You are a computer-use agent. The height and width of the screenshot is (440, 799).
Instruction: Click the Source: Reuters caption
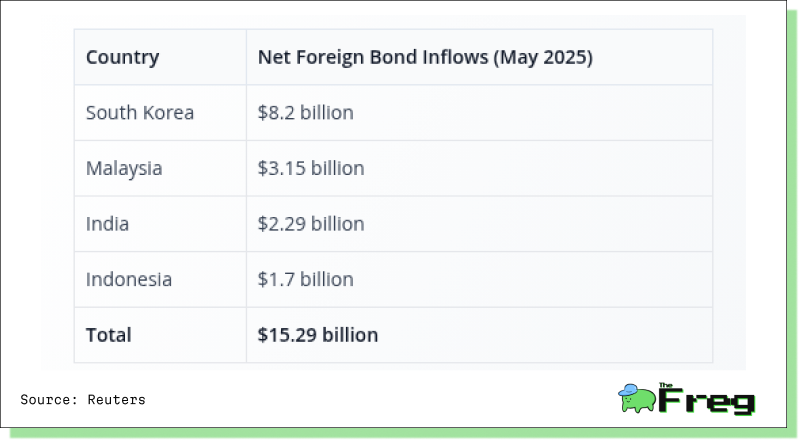[x=83, y=400]
